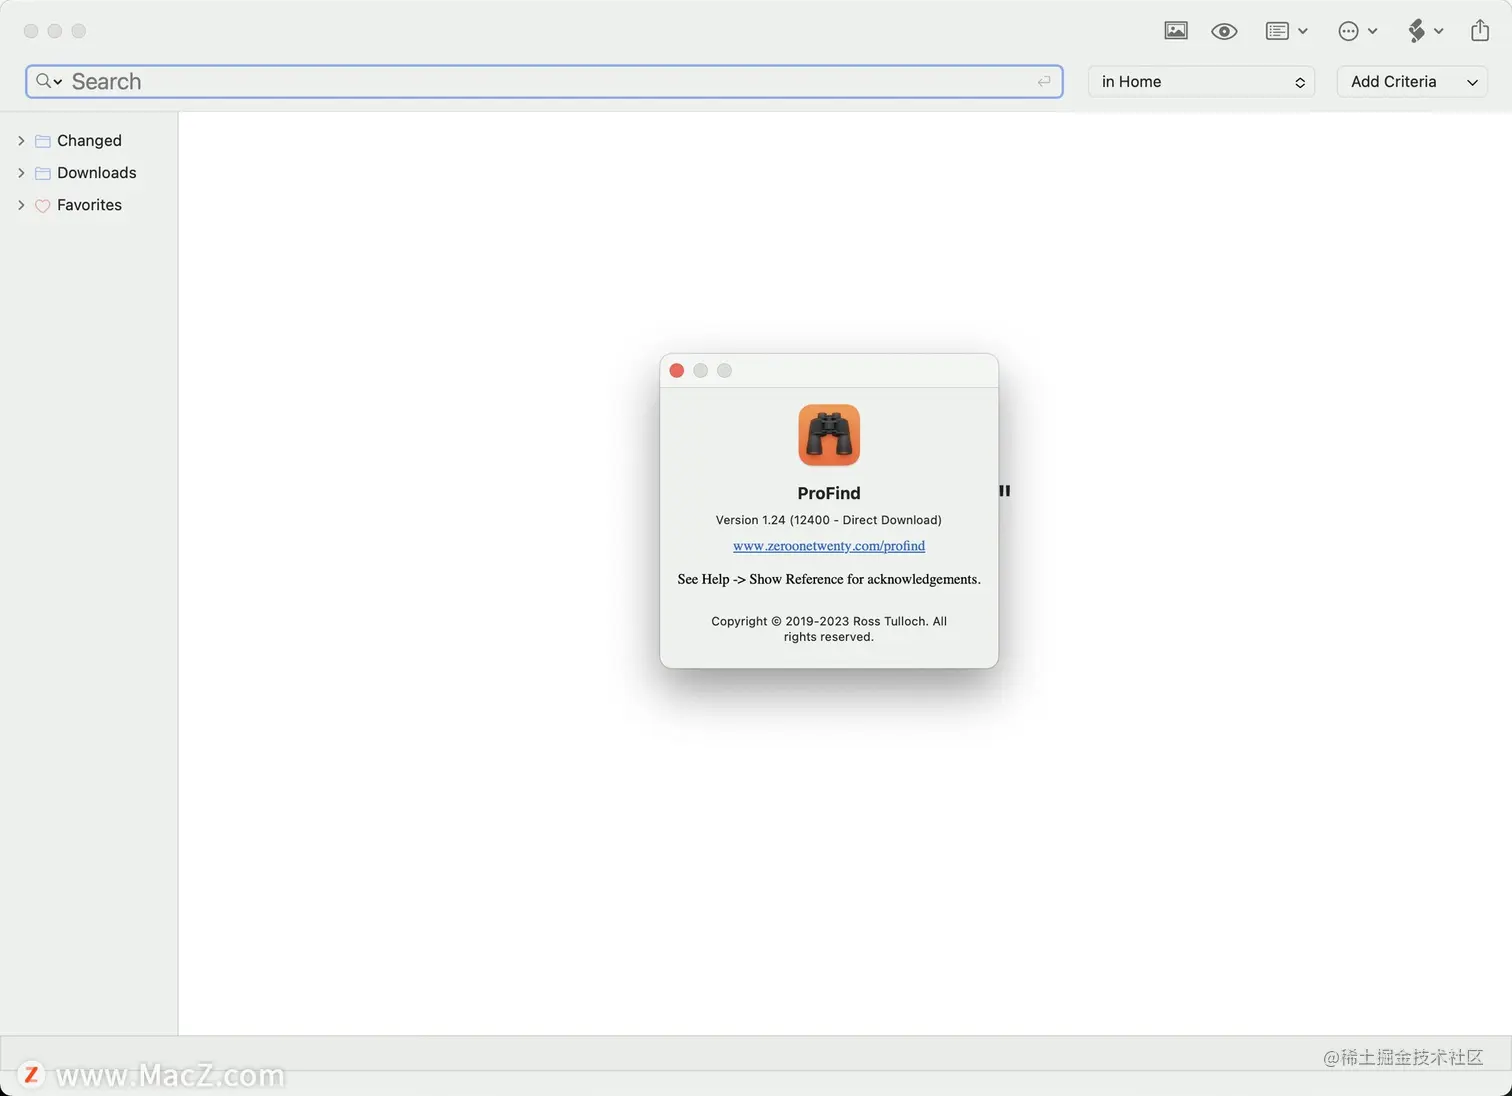Select Downloads in the sidebar
Image resolution: width=1512 pixels, height=1096 pixels.
click(96, 173)
